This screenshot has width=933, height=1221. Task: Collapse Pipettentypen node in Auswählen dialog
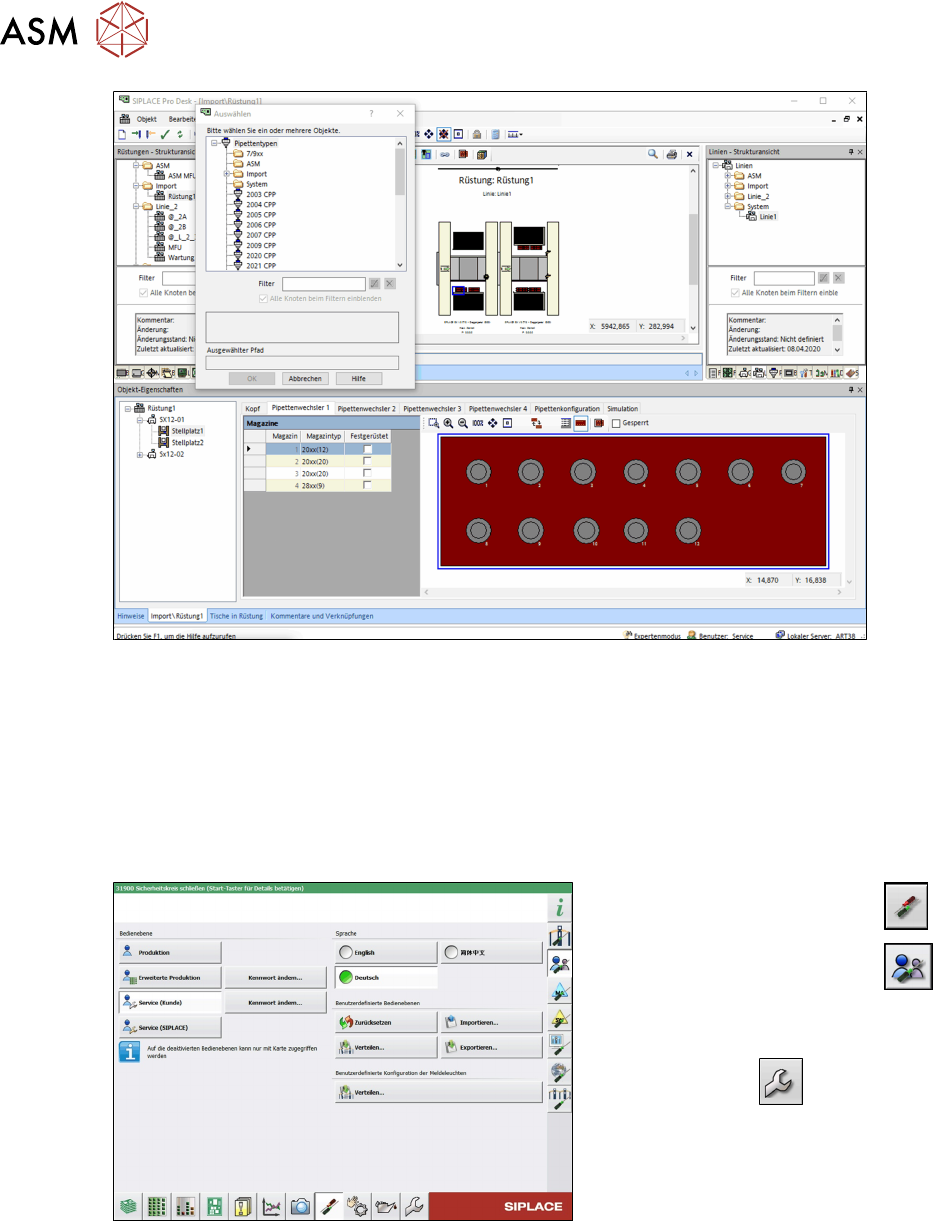(214, 144)
